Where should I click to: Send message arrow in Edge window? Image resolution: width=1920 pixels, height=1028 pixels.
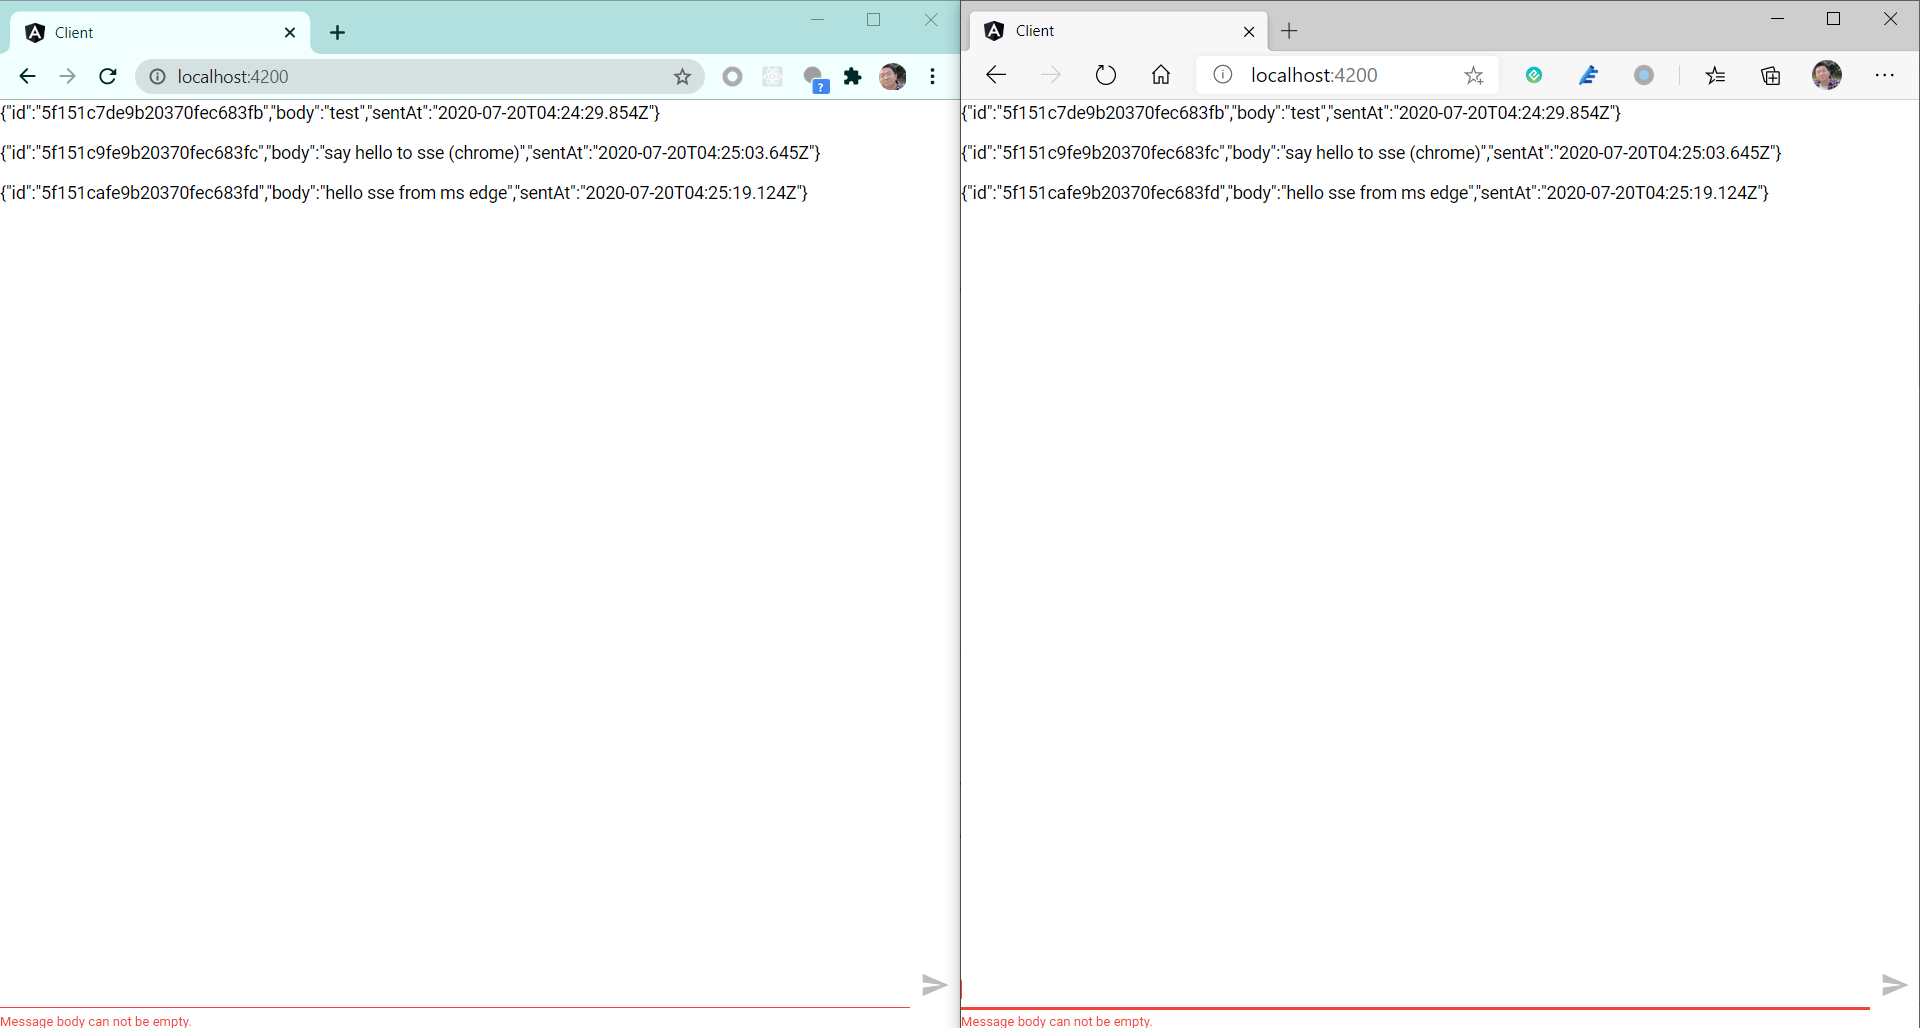click(1894, 985)
